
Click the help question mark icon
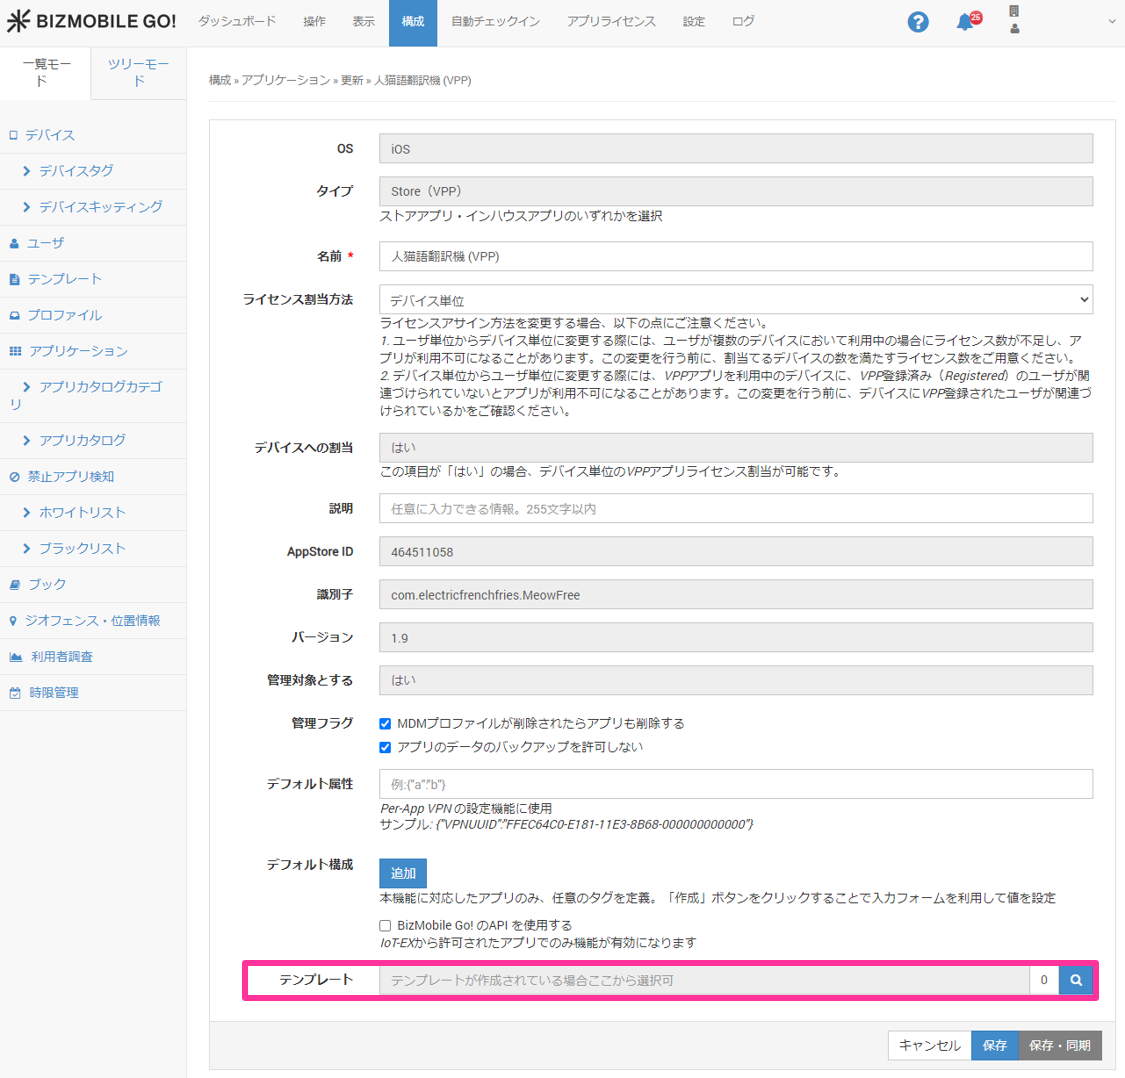917,22
